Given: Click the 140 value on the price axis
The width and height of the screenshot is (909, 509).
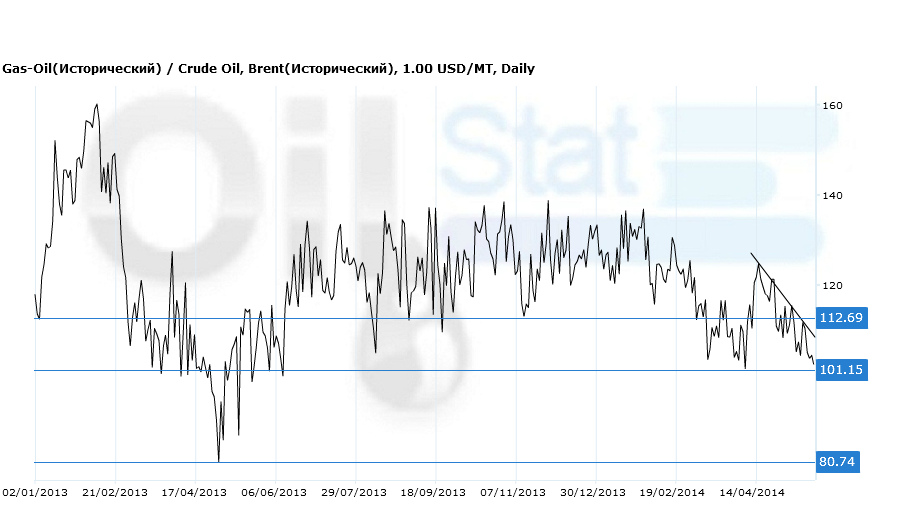Looking at the screenshot, I should click(832, 196).
